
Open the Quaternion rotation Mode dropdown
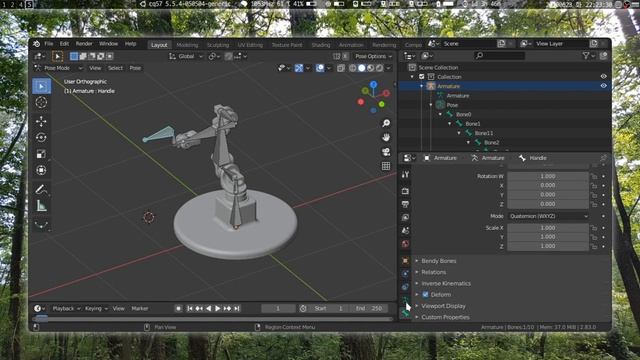pyautogui.click(x=548, y=216)
